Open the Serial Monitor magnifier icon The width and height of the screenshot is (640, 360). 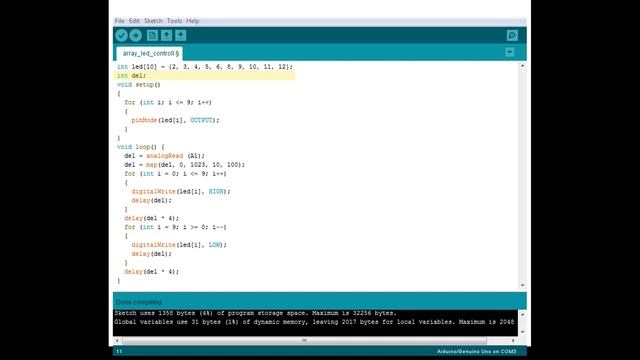(x=512, y=36)
